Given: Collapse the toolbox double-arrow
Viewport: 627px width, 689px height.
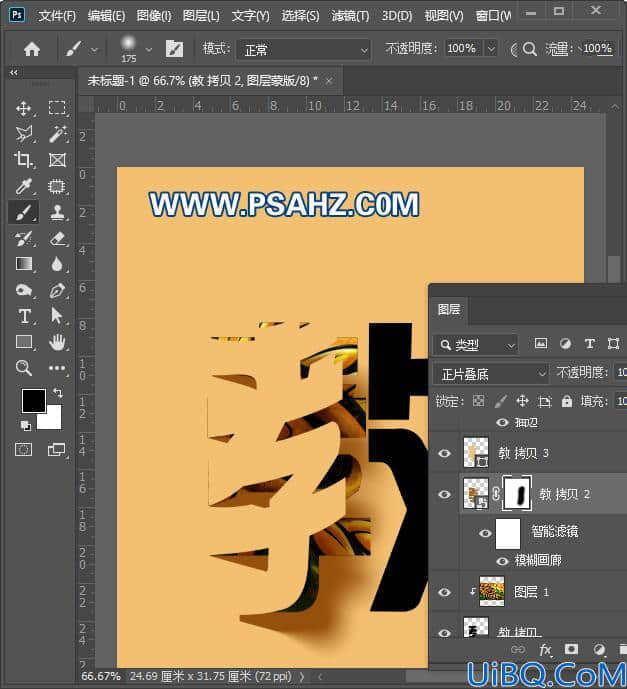Looking at the screenshot, I should [14, 73].
